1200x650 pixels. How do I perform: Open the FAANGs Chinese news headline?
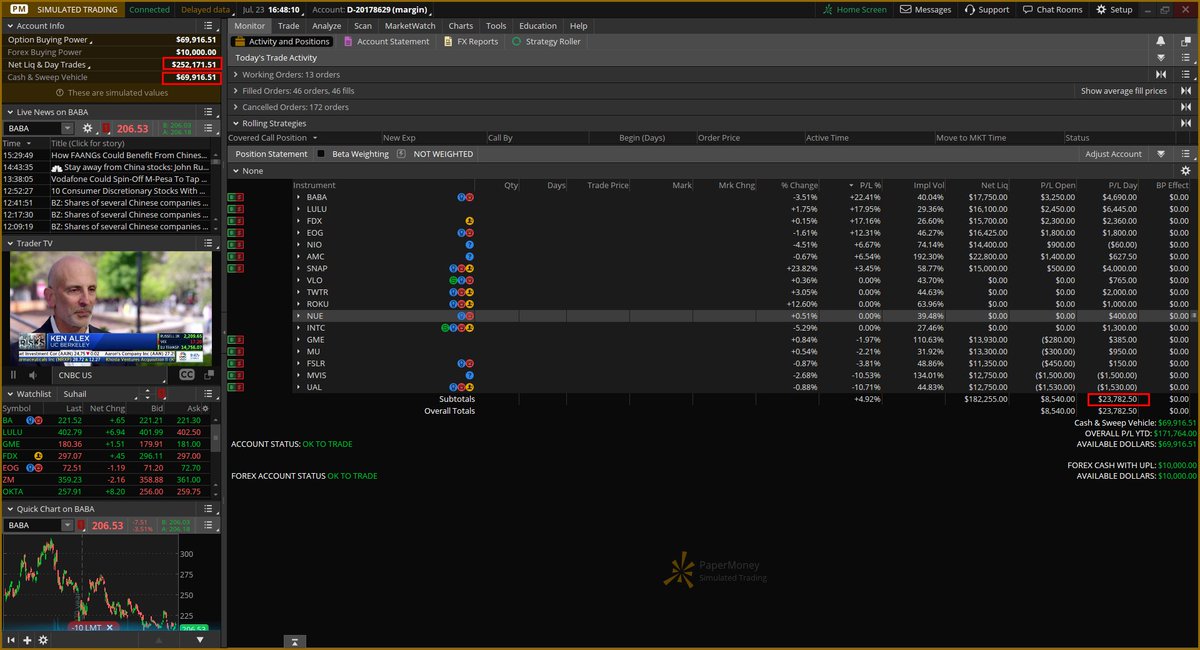(127, 155)
